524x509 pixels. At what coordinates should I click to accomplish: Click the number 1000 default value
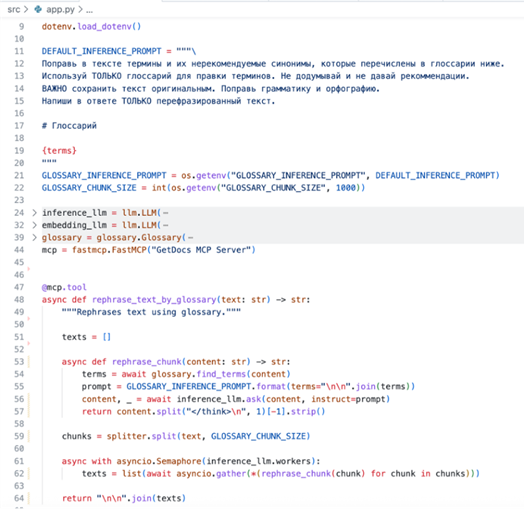346,188
